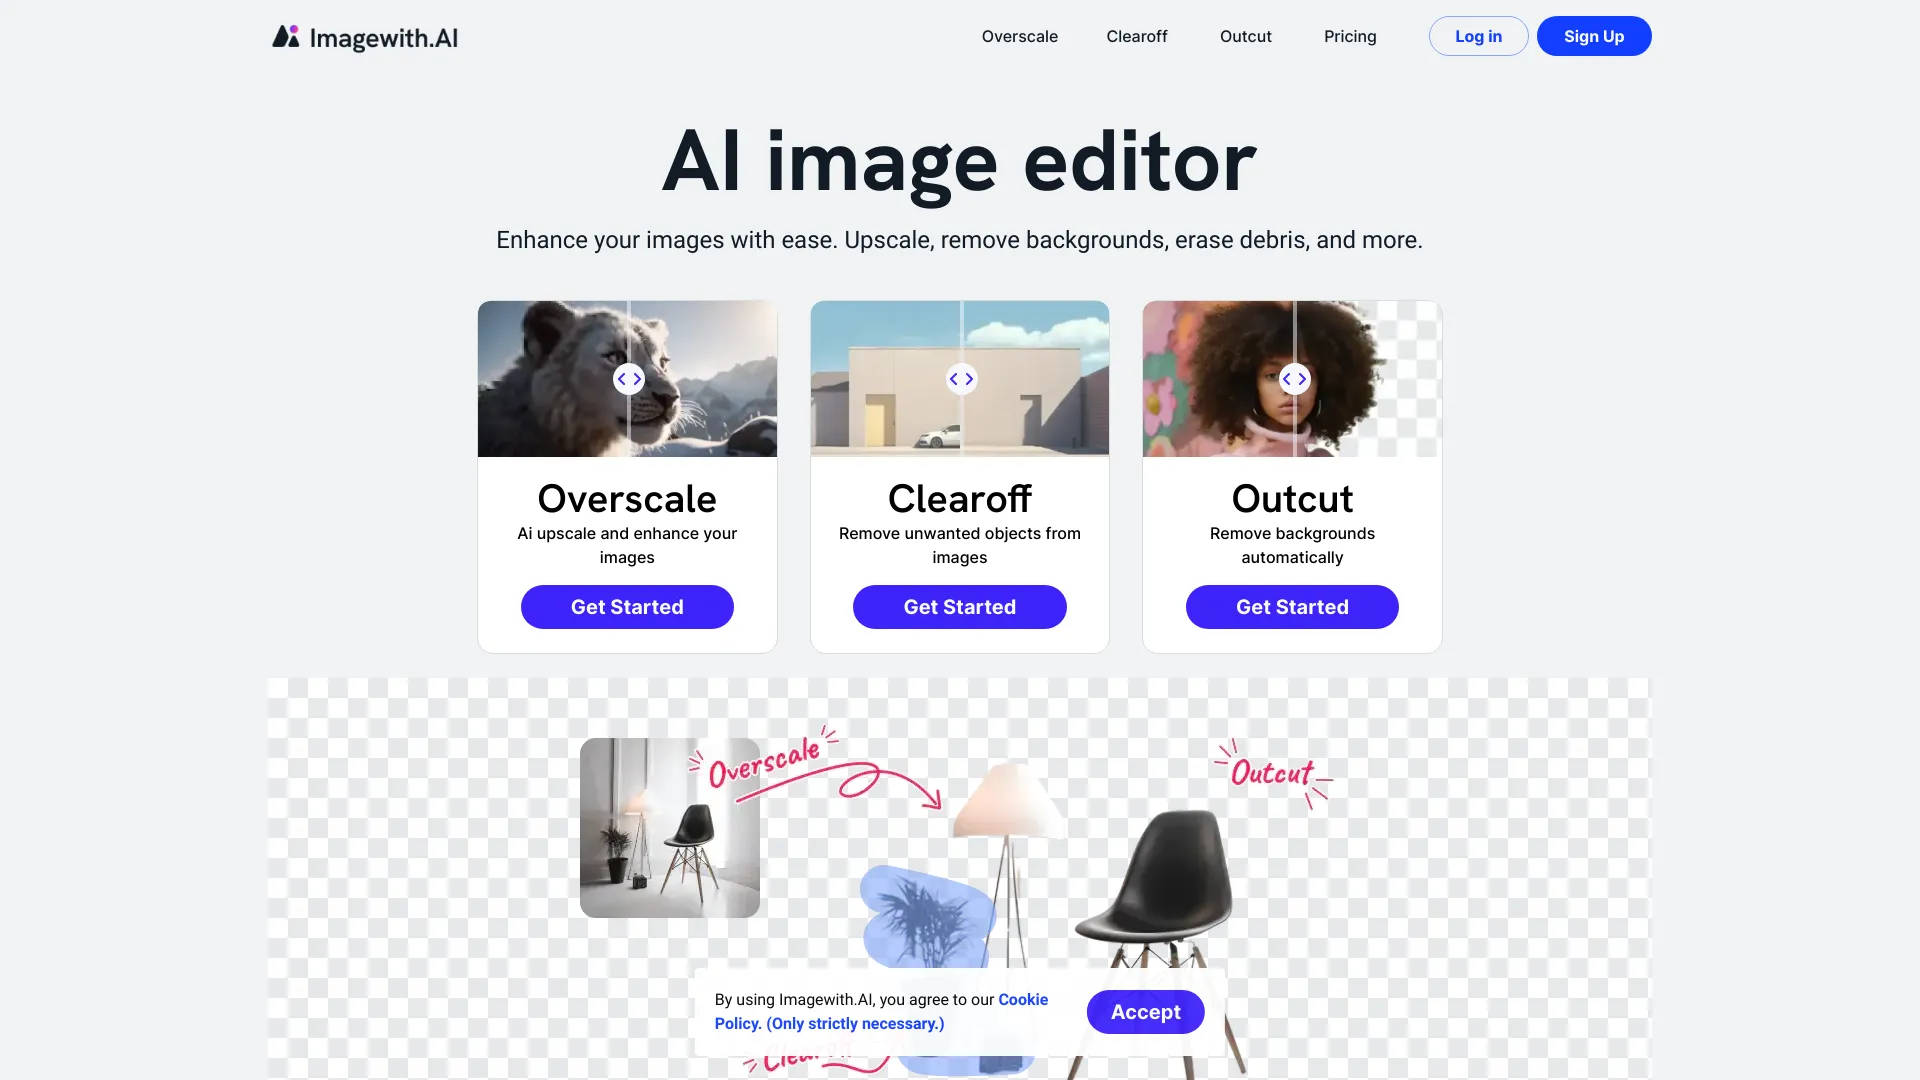The image size is (1920, 1080).
Task: Click left arrow on Outcut comparison slider
Action: pyautogui.click(x=1288, y=378)
